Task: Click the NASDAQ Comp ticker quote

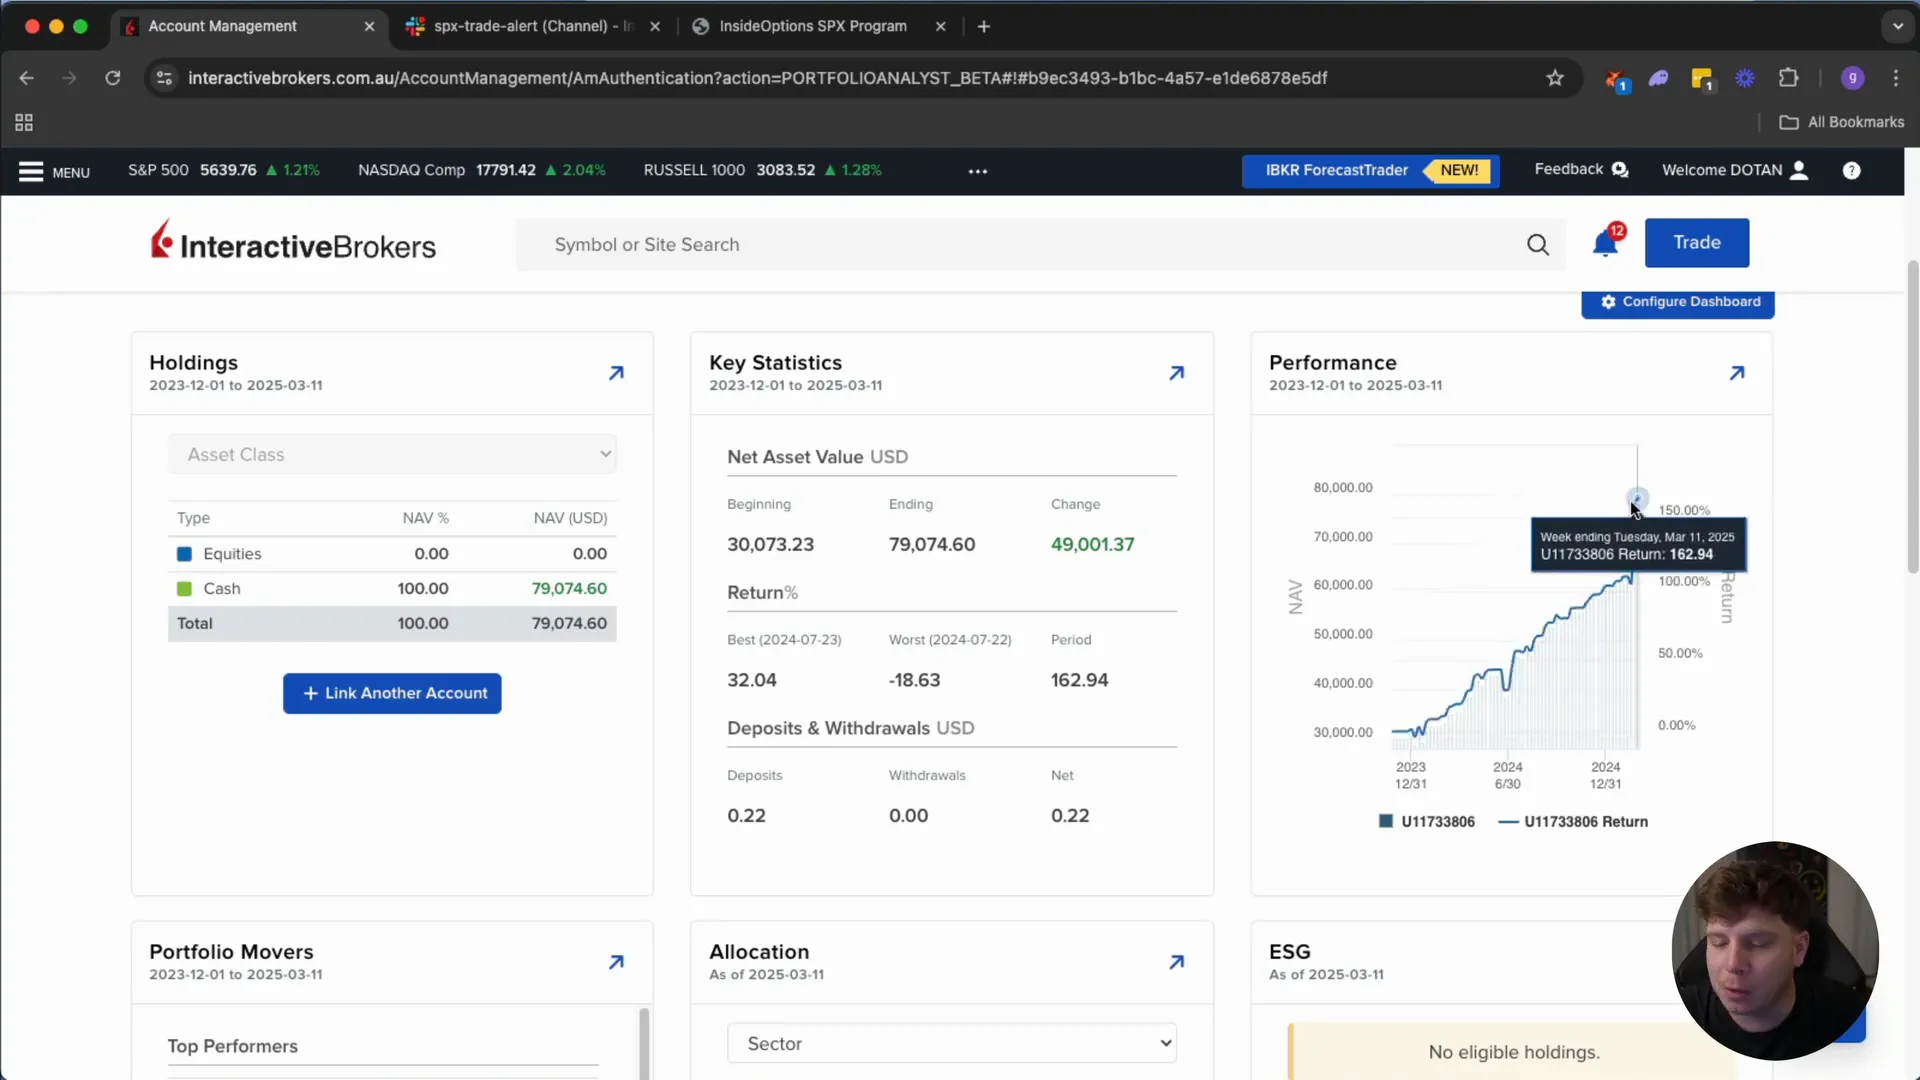Action: coord(482,171)
